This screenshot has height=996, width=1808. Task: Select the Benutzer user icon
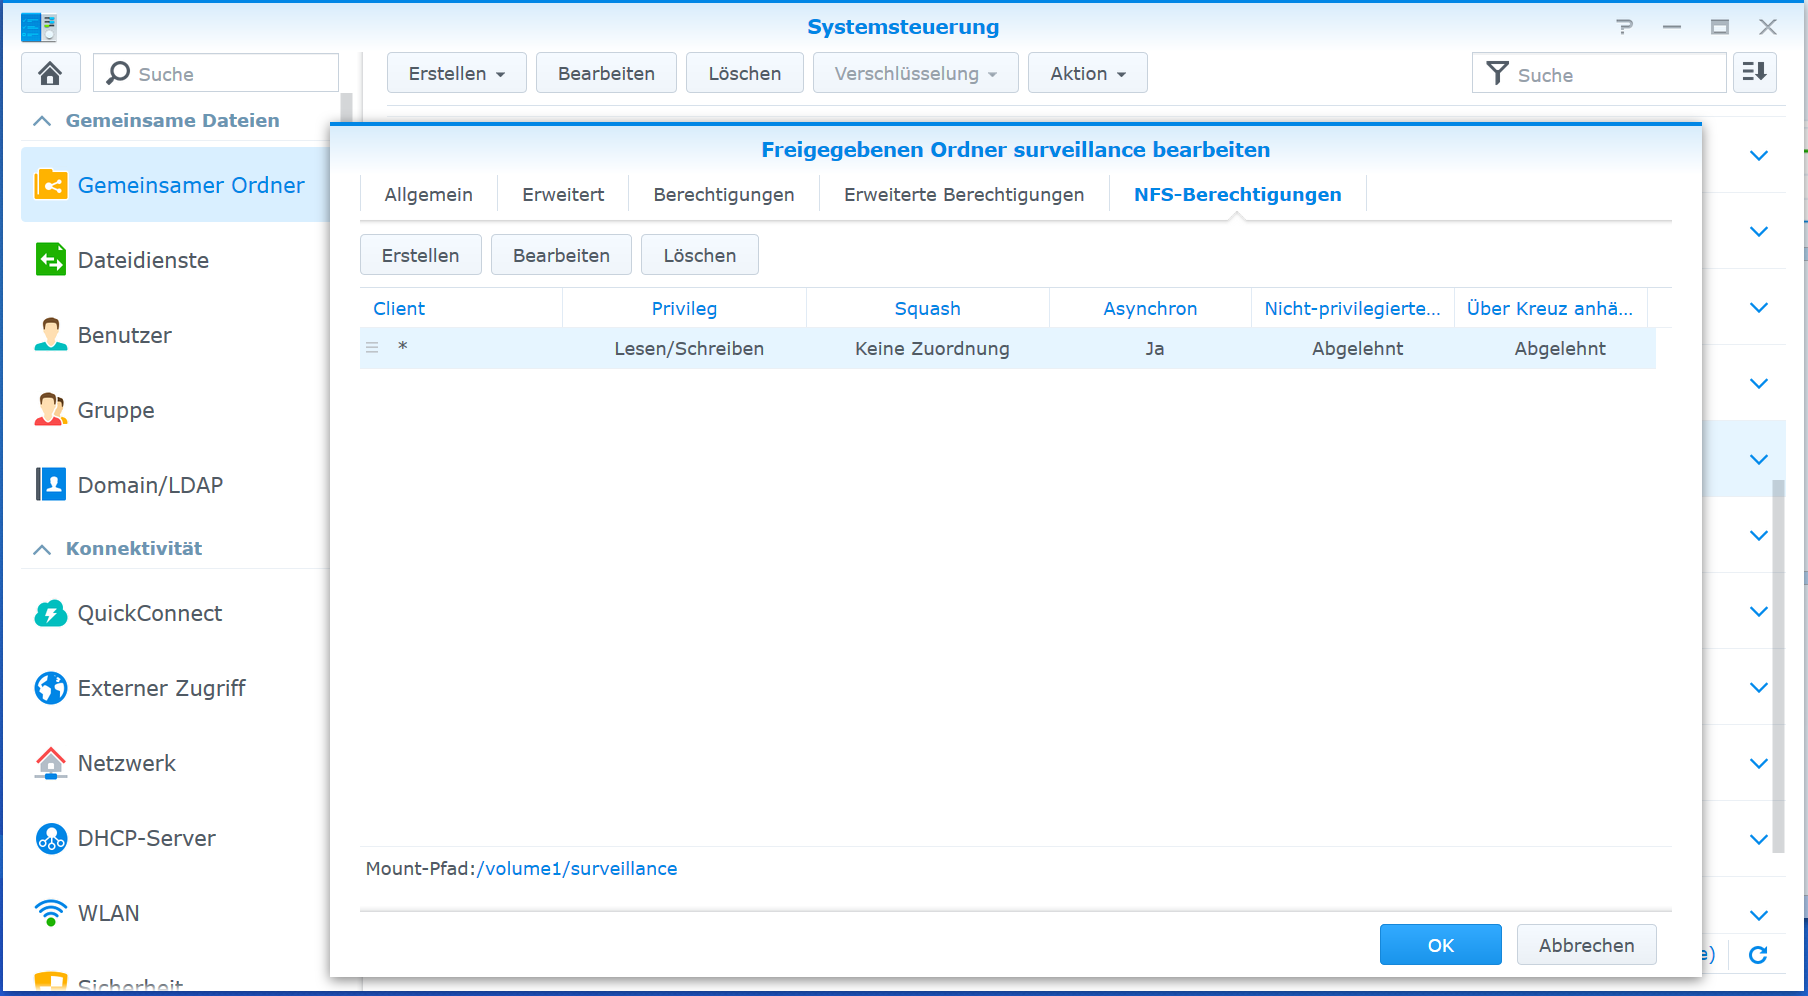click(50, 335)
